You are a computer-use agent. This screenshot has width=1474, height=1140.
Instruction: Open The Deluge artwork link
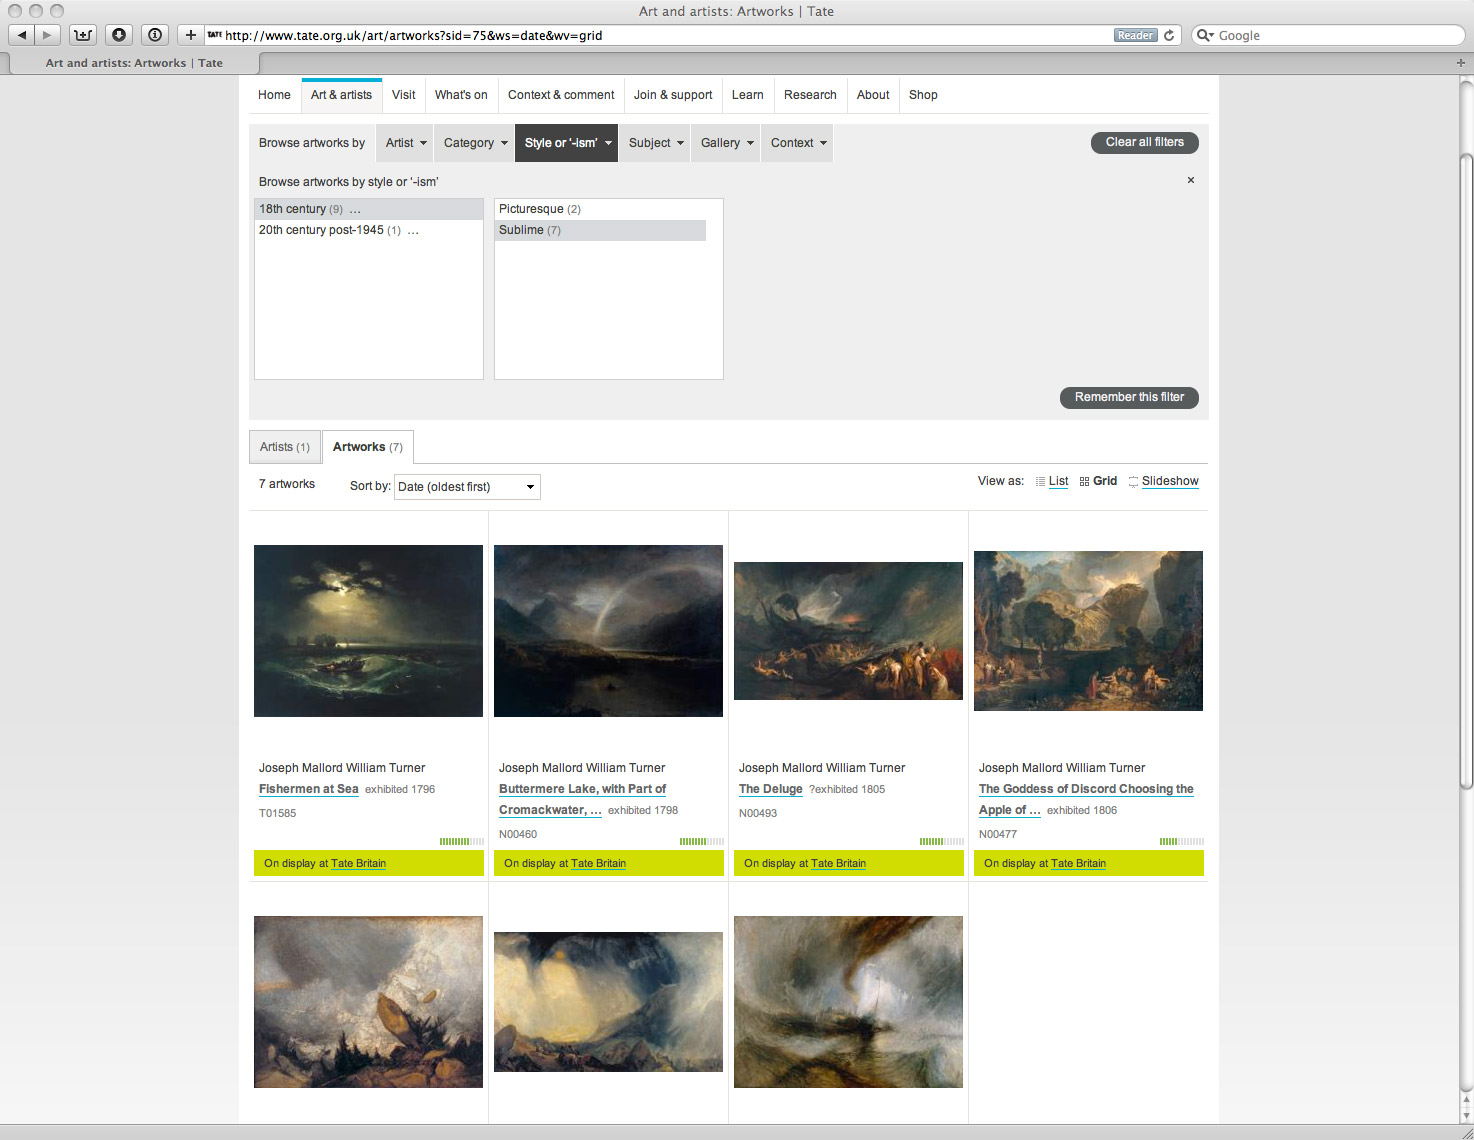[x=771, y=789]
